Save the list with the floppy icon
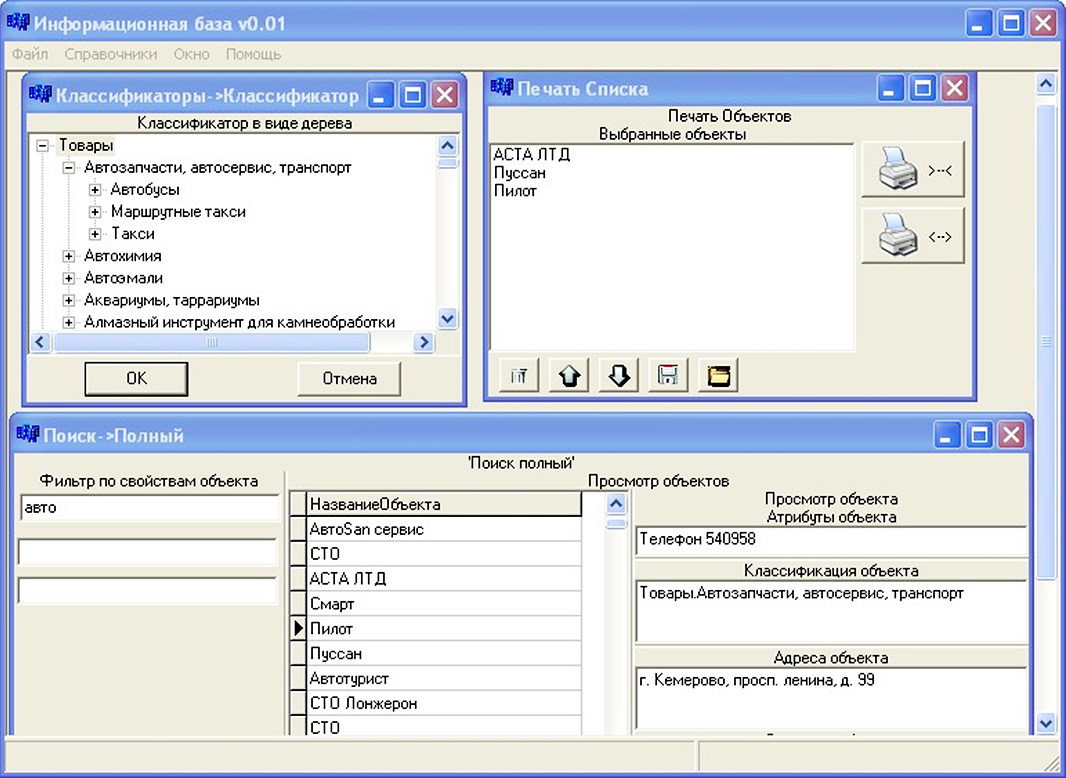The image size is (1066, 778). 668,375
